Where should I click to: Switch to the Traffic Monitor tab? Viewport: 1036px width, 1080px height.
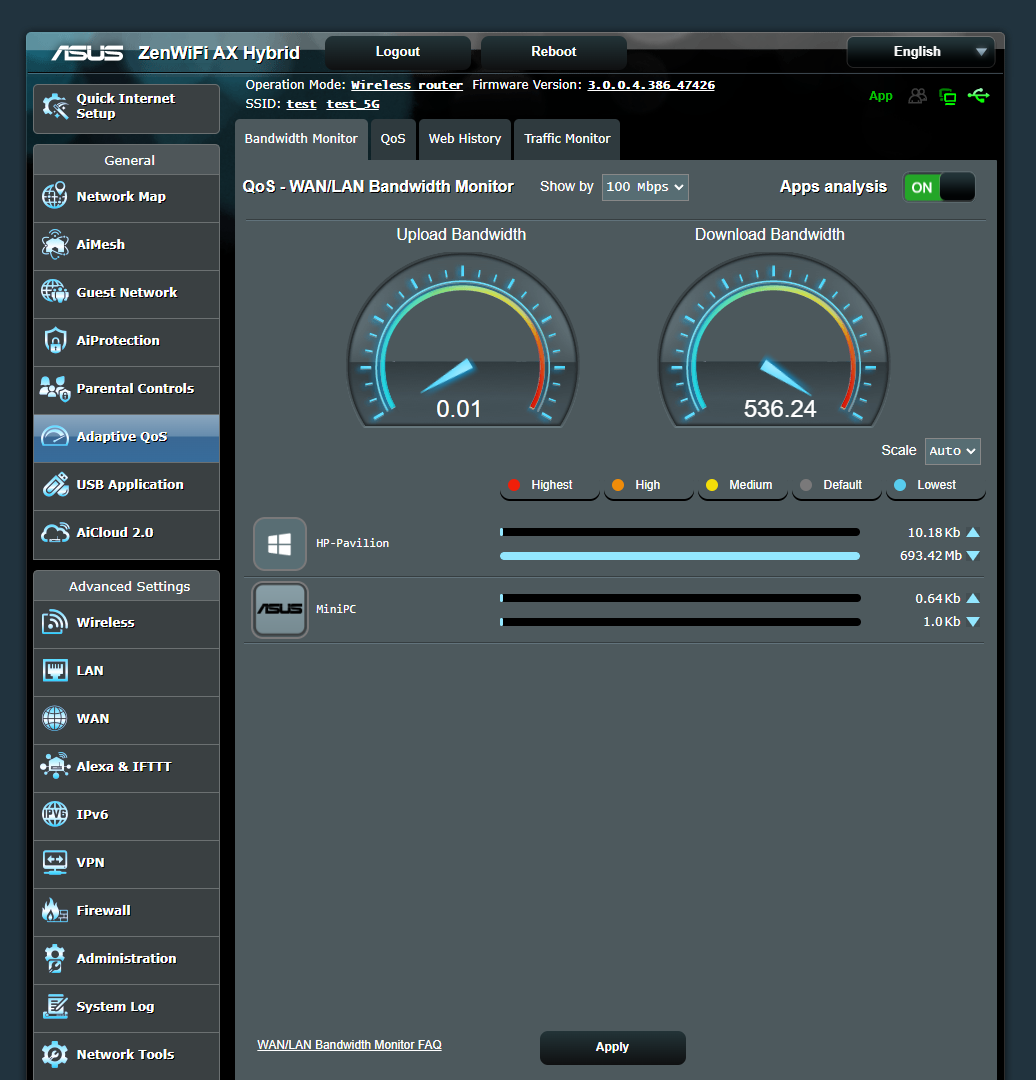point(566,139)
